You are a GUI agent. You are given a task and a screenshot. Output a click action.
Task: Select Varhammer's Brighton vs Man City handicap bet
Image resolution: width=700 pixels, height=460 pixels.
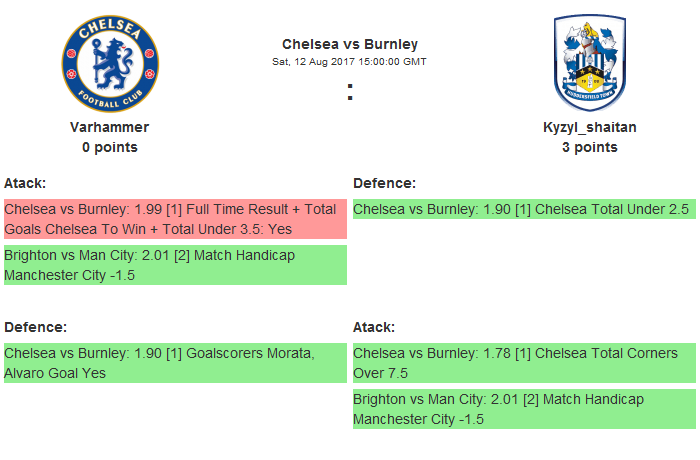[x=174, y=265]
